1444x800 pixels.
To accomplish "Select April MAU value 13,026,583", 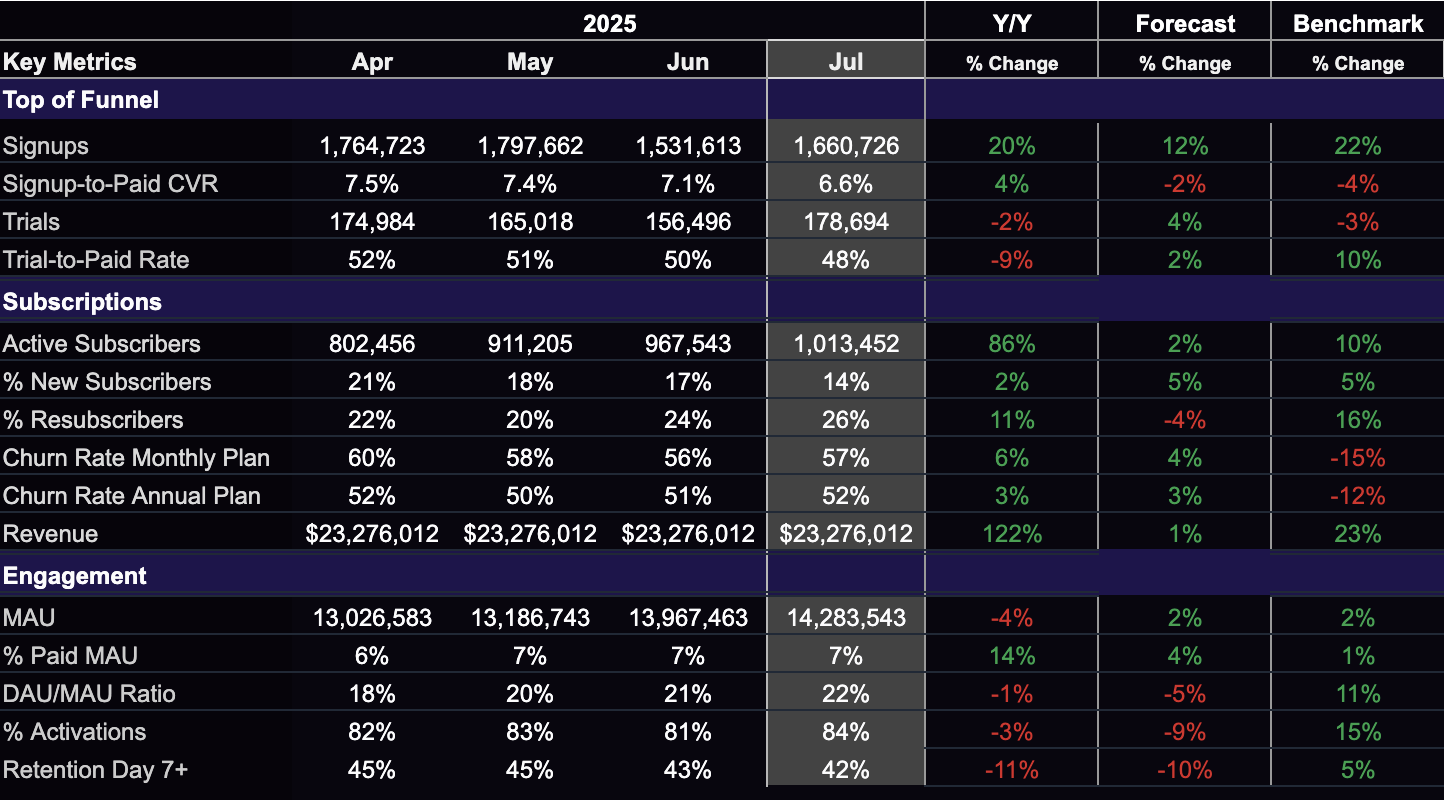I will click(372, 618).
